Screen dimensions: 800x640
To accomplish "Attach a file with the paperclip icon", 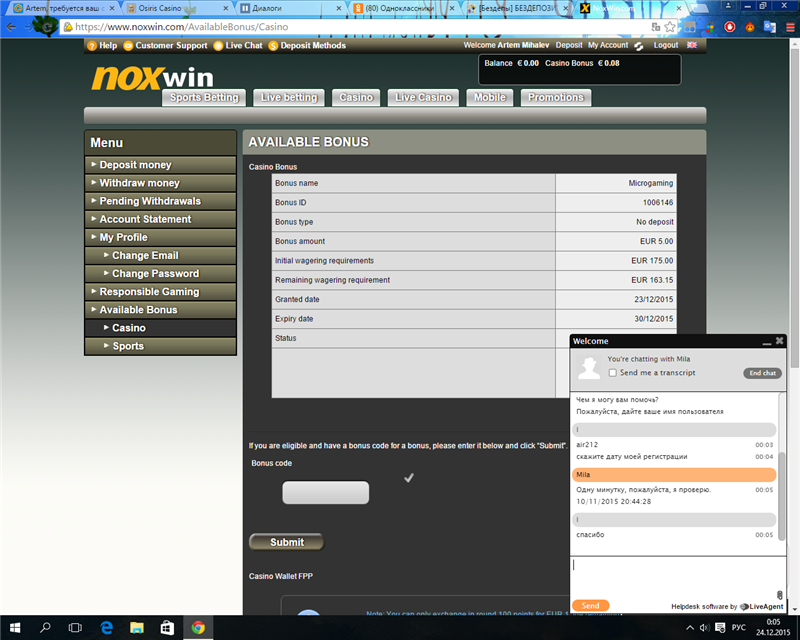I will click(779, 595).
